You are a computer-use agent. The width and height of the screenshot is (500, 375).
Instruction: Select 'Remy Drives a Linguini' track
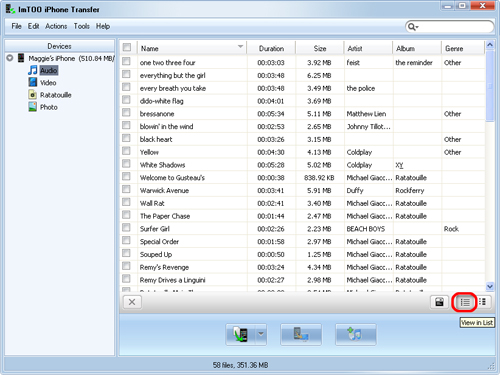click(172, 280)
